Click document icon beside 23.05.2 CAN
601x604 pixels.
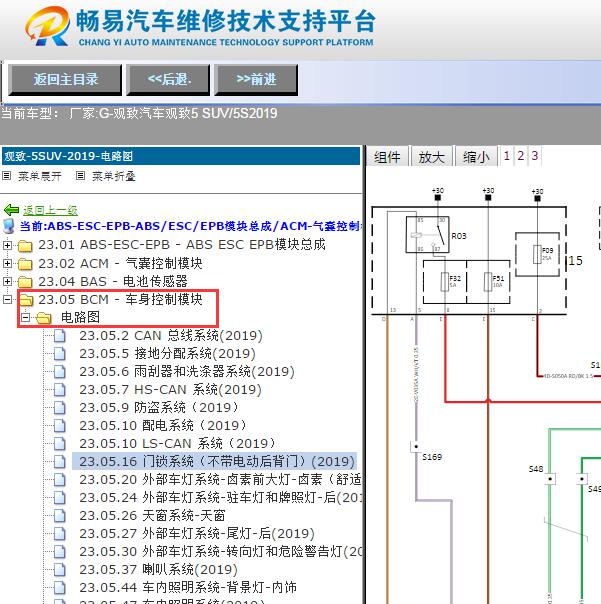[60, 336]
